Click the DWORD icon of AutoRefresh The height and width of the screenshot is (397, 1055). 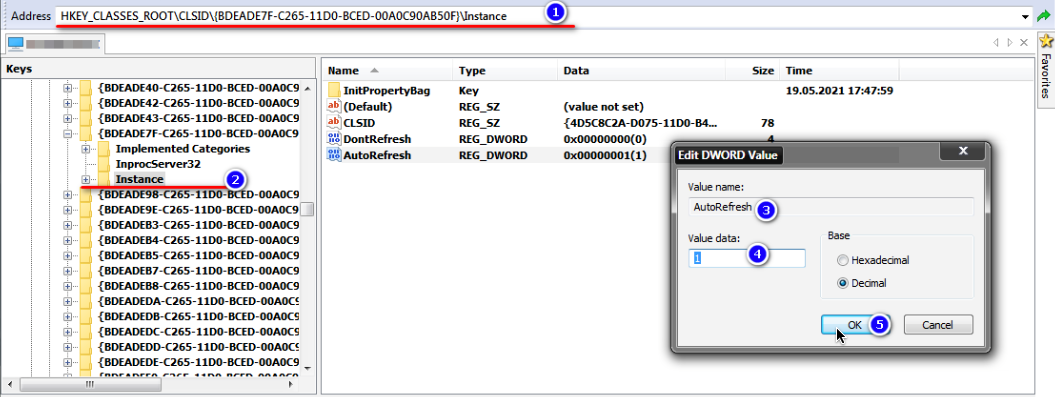(333, 155)
